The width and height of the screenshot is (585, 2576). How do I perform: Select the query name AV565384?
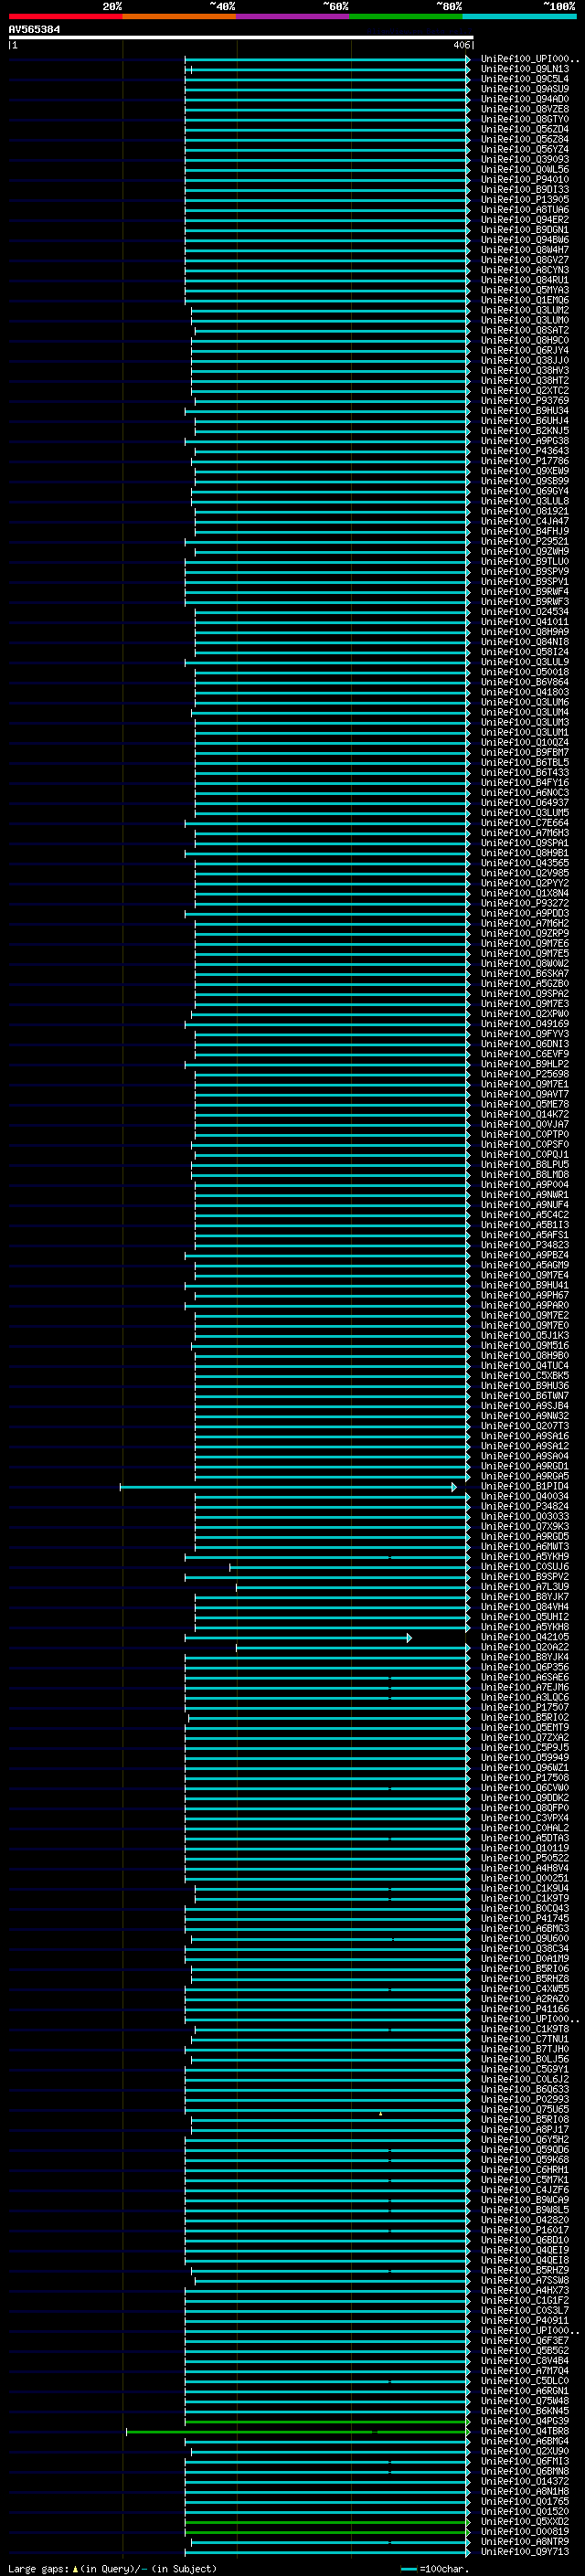(34, 30)
